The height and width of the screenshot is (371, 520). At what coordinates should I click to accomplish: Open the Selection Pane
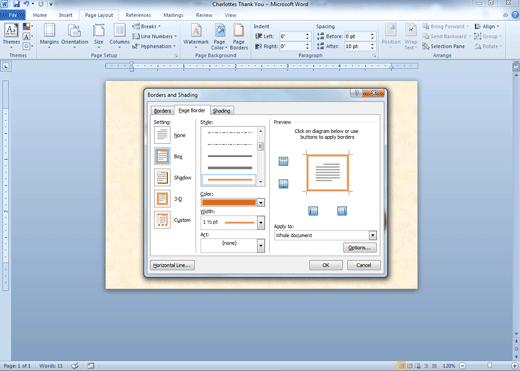(444, 46)
